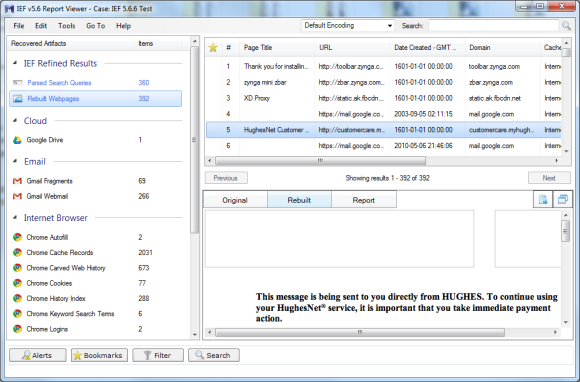Open the Edit menu
The image size is (580, 382).
pos(41,26)
